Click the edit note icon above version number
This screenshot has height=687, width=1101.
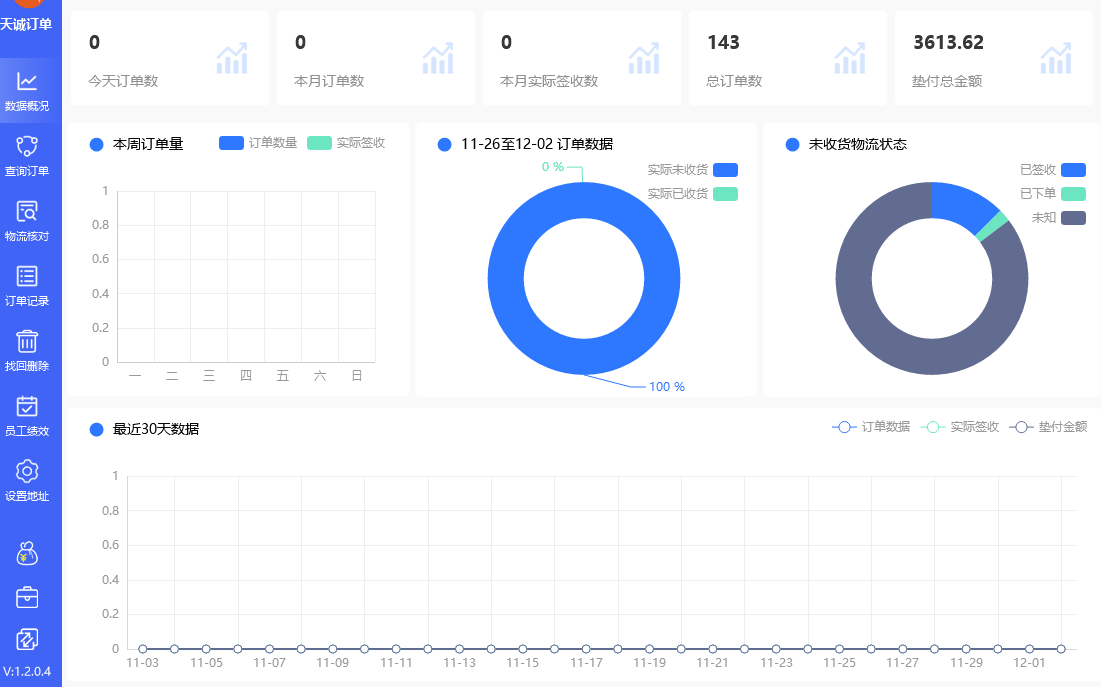point(27,639)
